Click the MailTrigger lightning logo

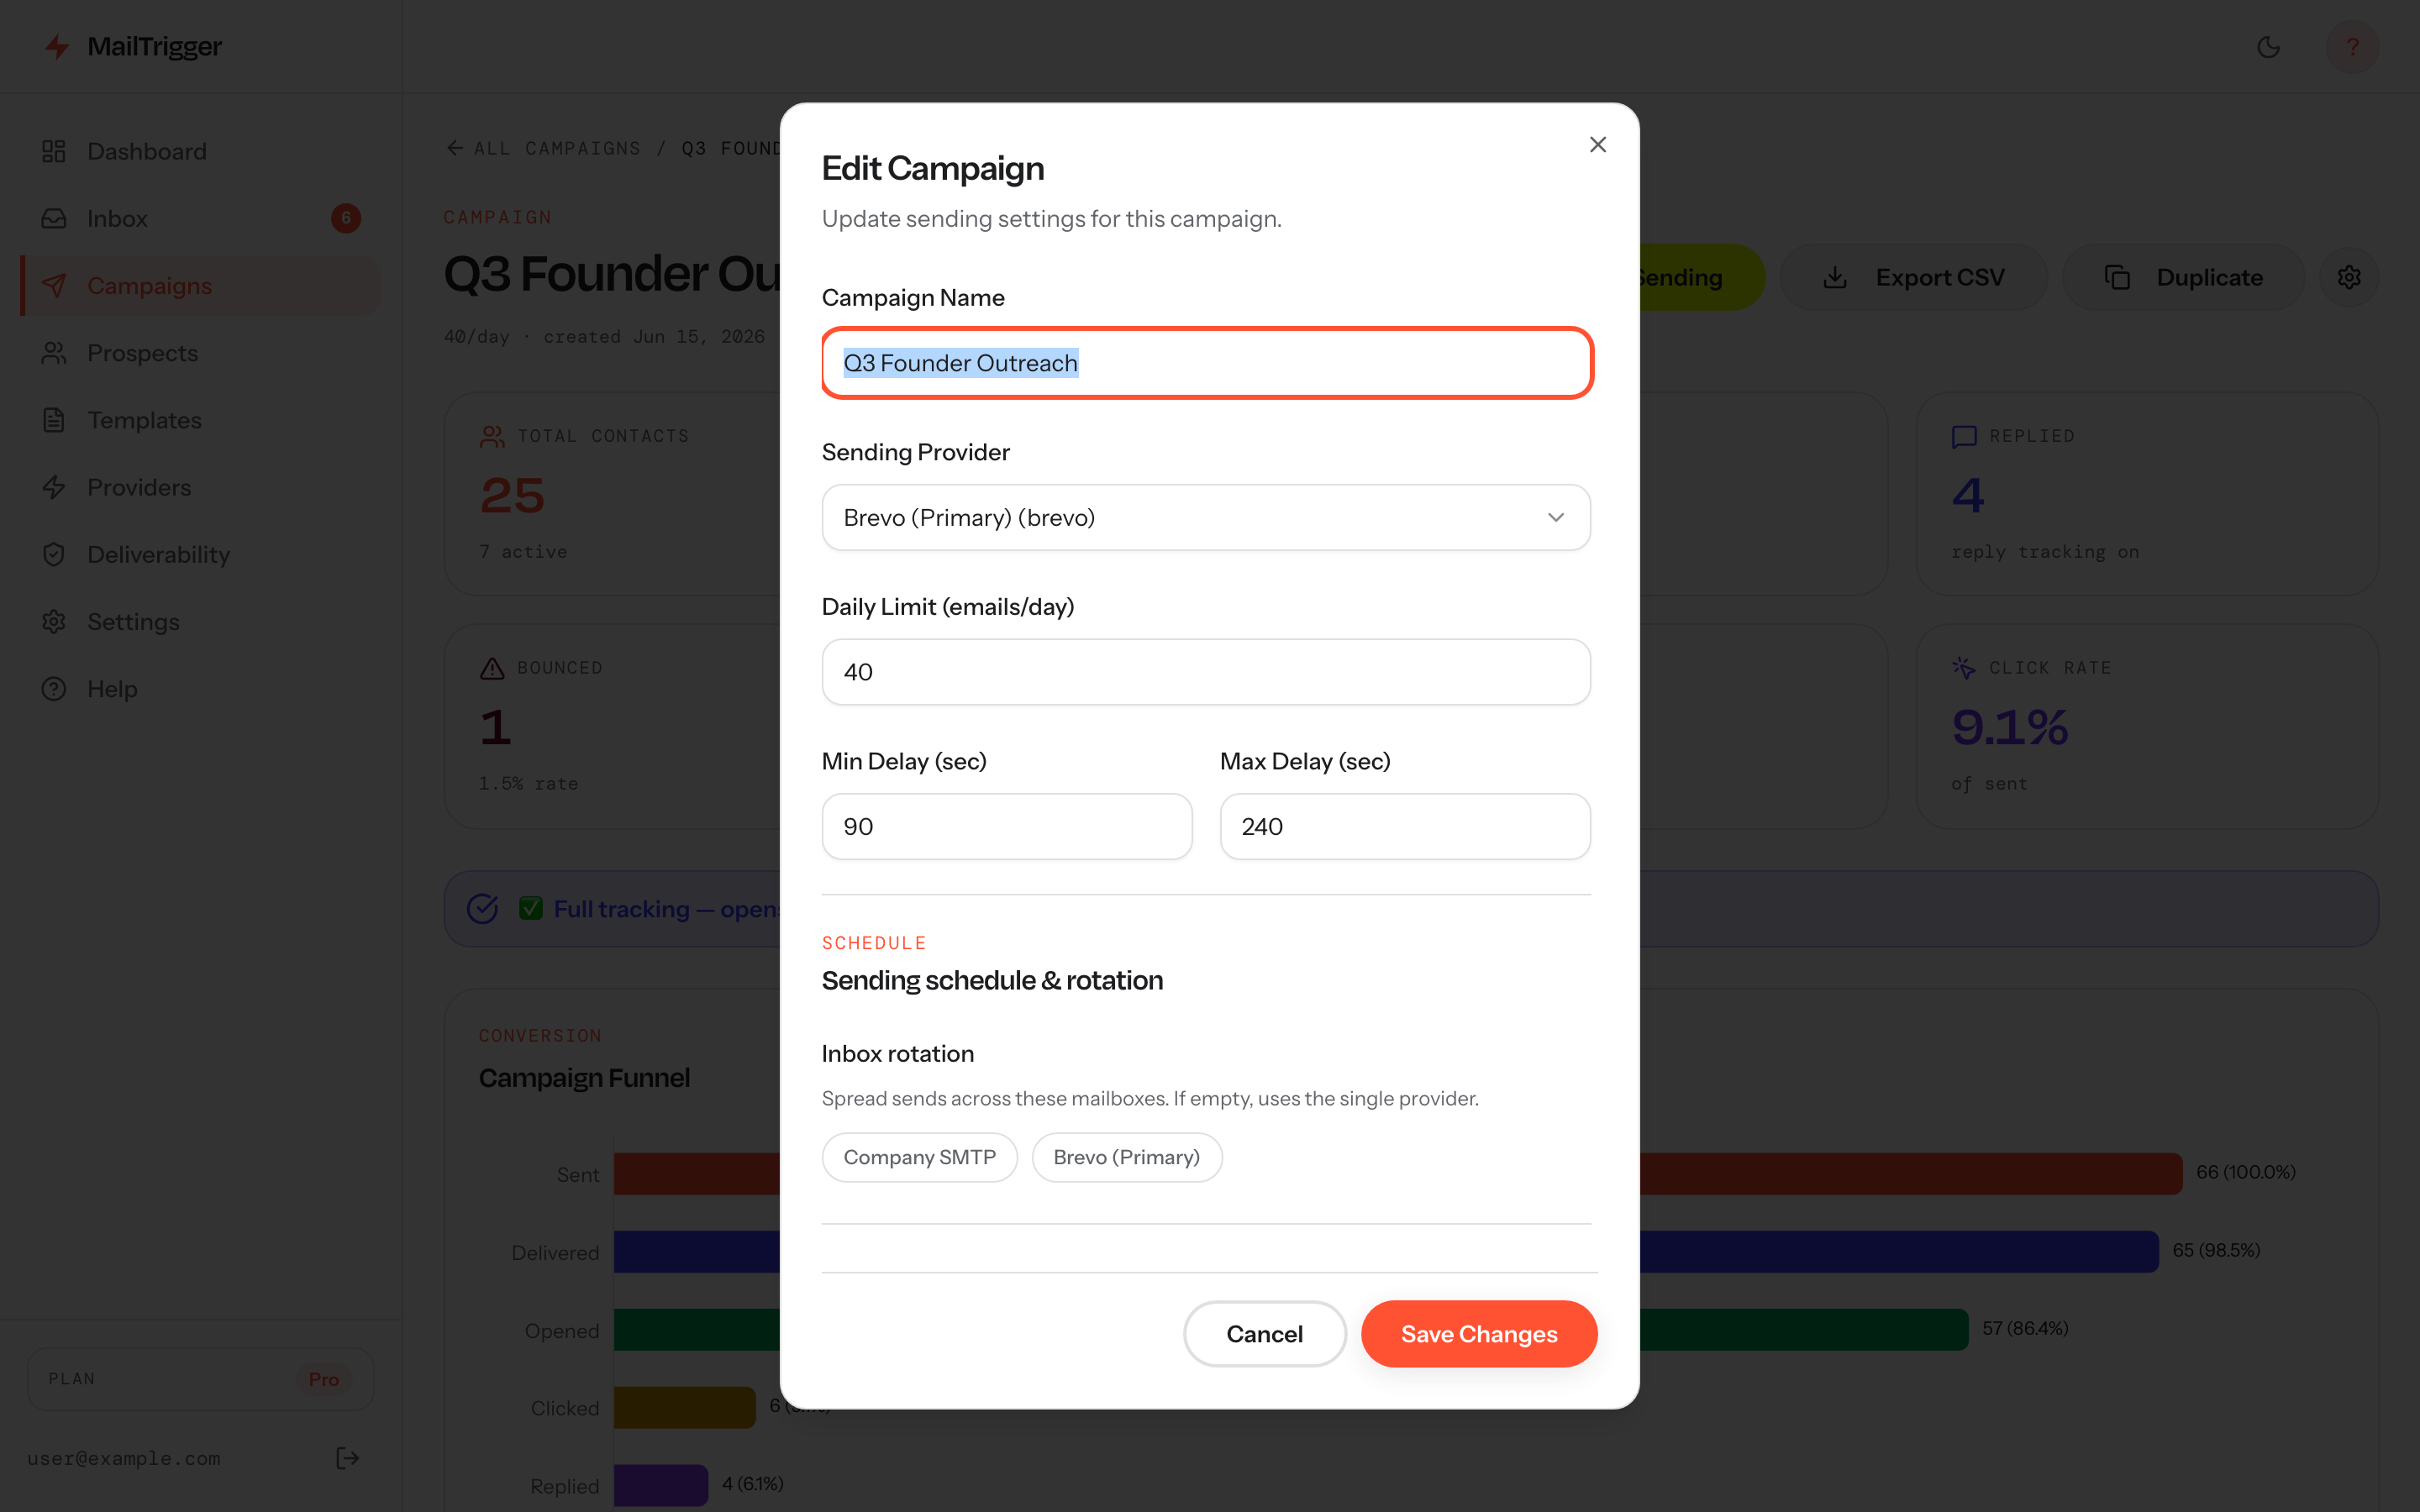[57, 47]
